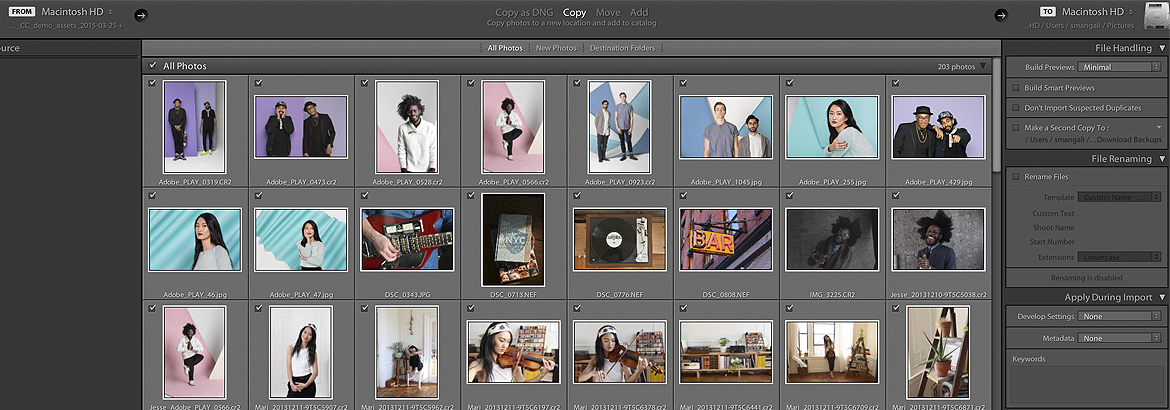
Task: Click the source selection arrow icon
Action: [x=140, y=15]
